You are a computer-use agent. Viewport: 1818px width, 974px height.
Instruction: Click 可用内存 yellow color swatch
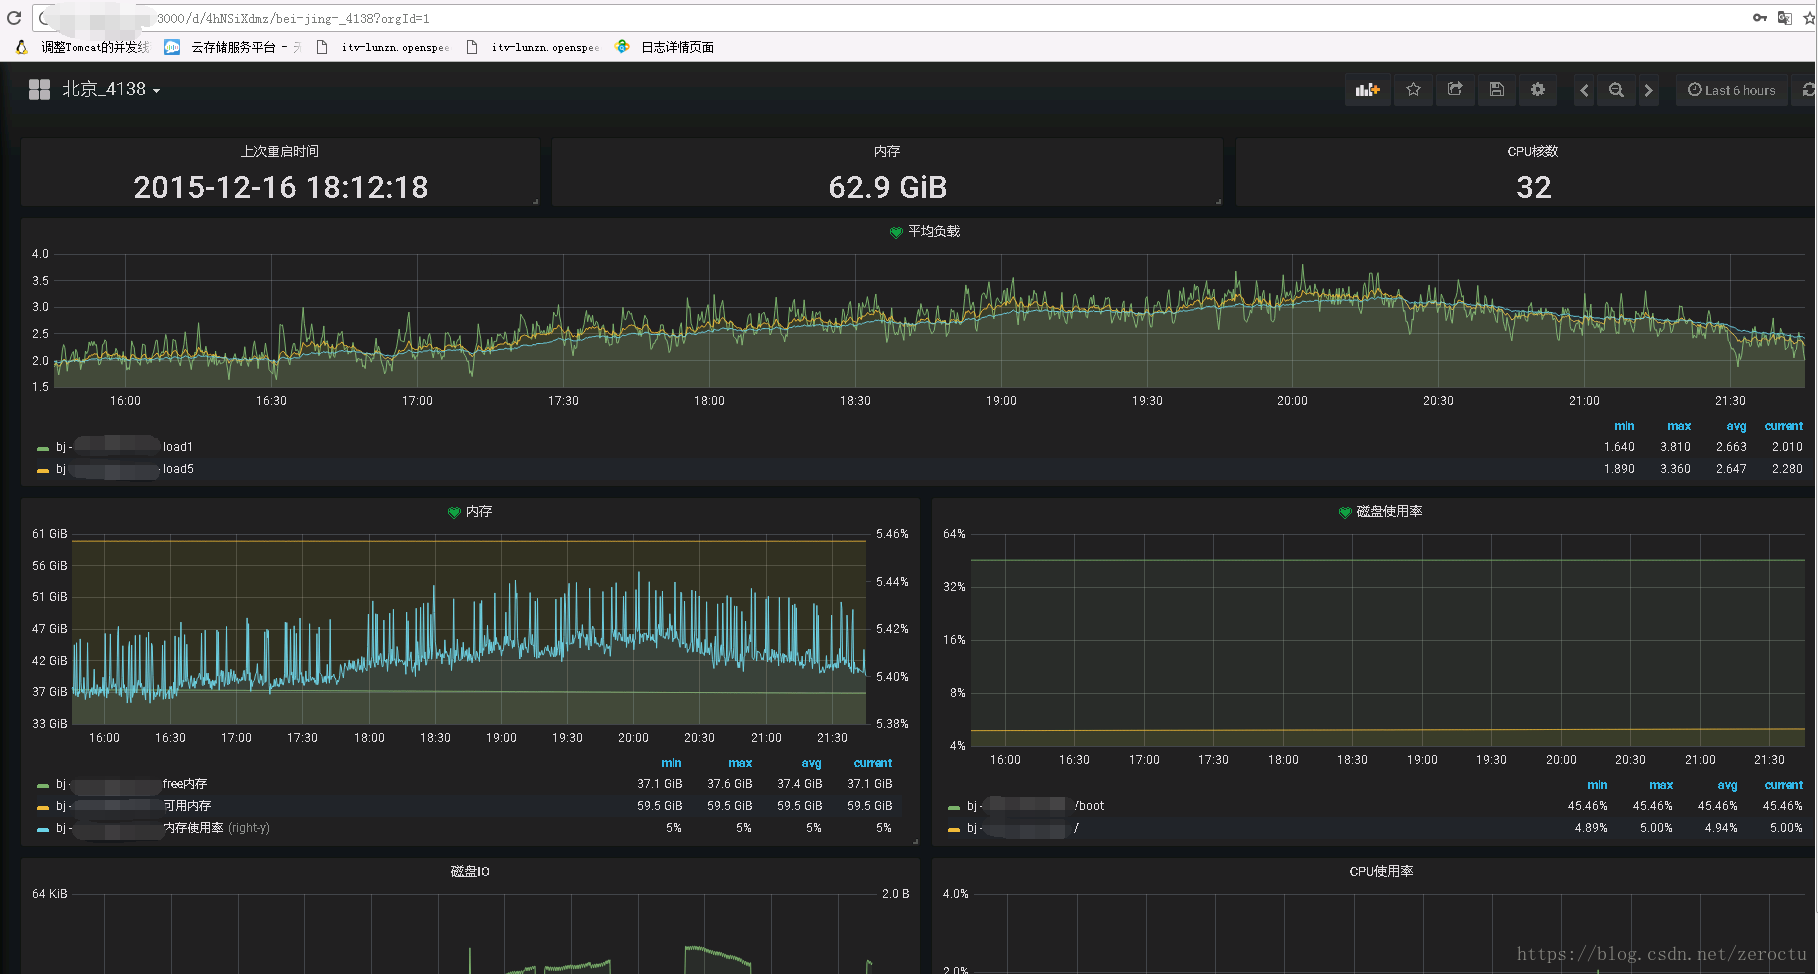point(43,807)
